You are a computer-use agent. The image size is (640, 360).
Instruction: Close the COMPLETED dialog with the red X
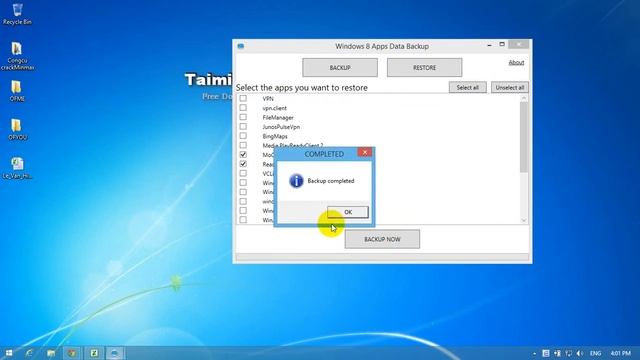[x=365, y=152]
